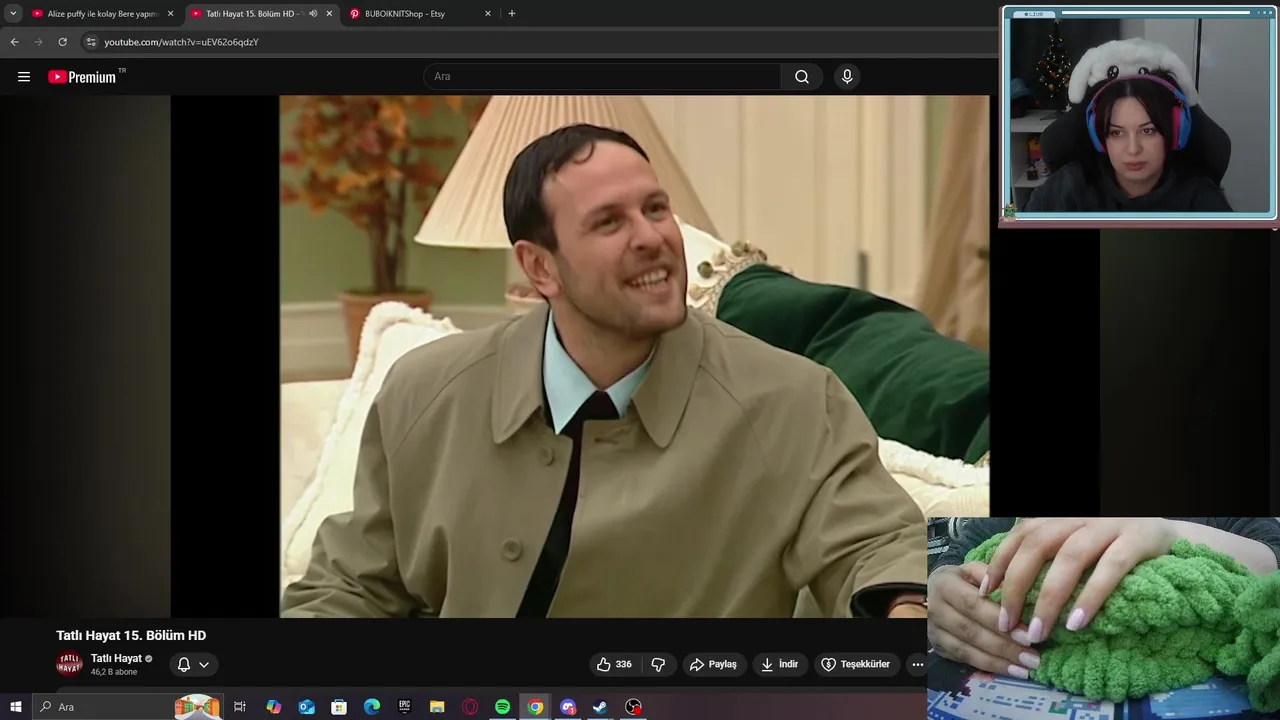The image size is (1280, 720).
Task: Open OBS Studio from the taskbar
Action: tap(633, 707)
